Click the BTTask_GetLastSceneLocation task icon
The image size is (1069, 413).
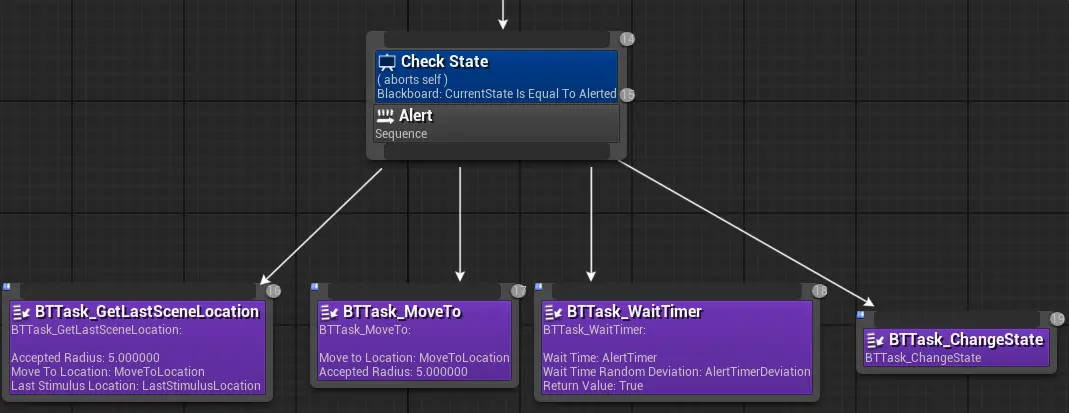click(x=21, y=312)
